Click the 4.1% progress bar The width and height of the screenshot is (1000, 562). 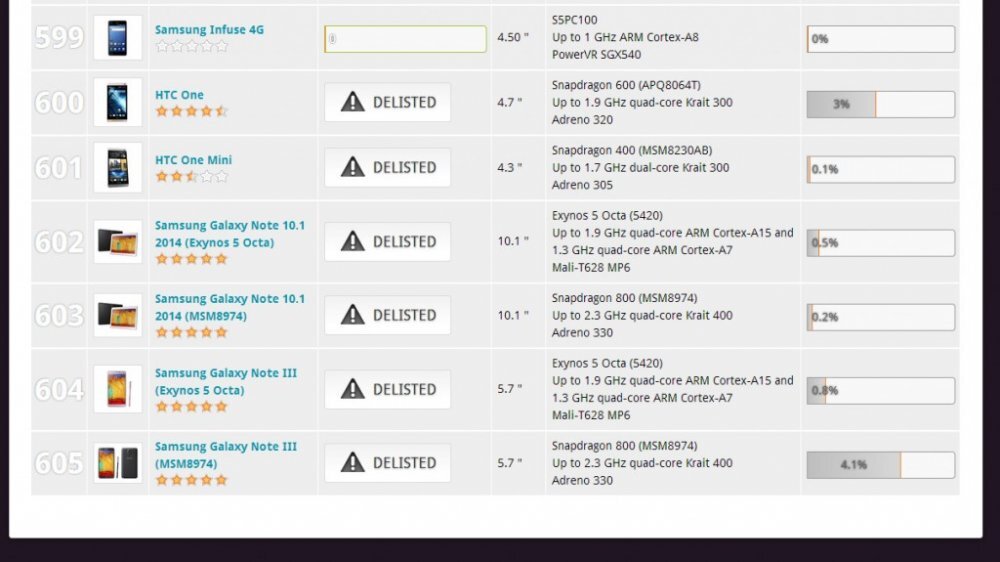coord(880,465)
